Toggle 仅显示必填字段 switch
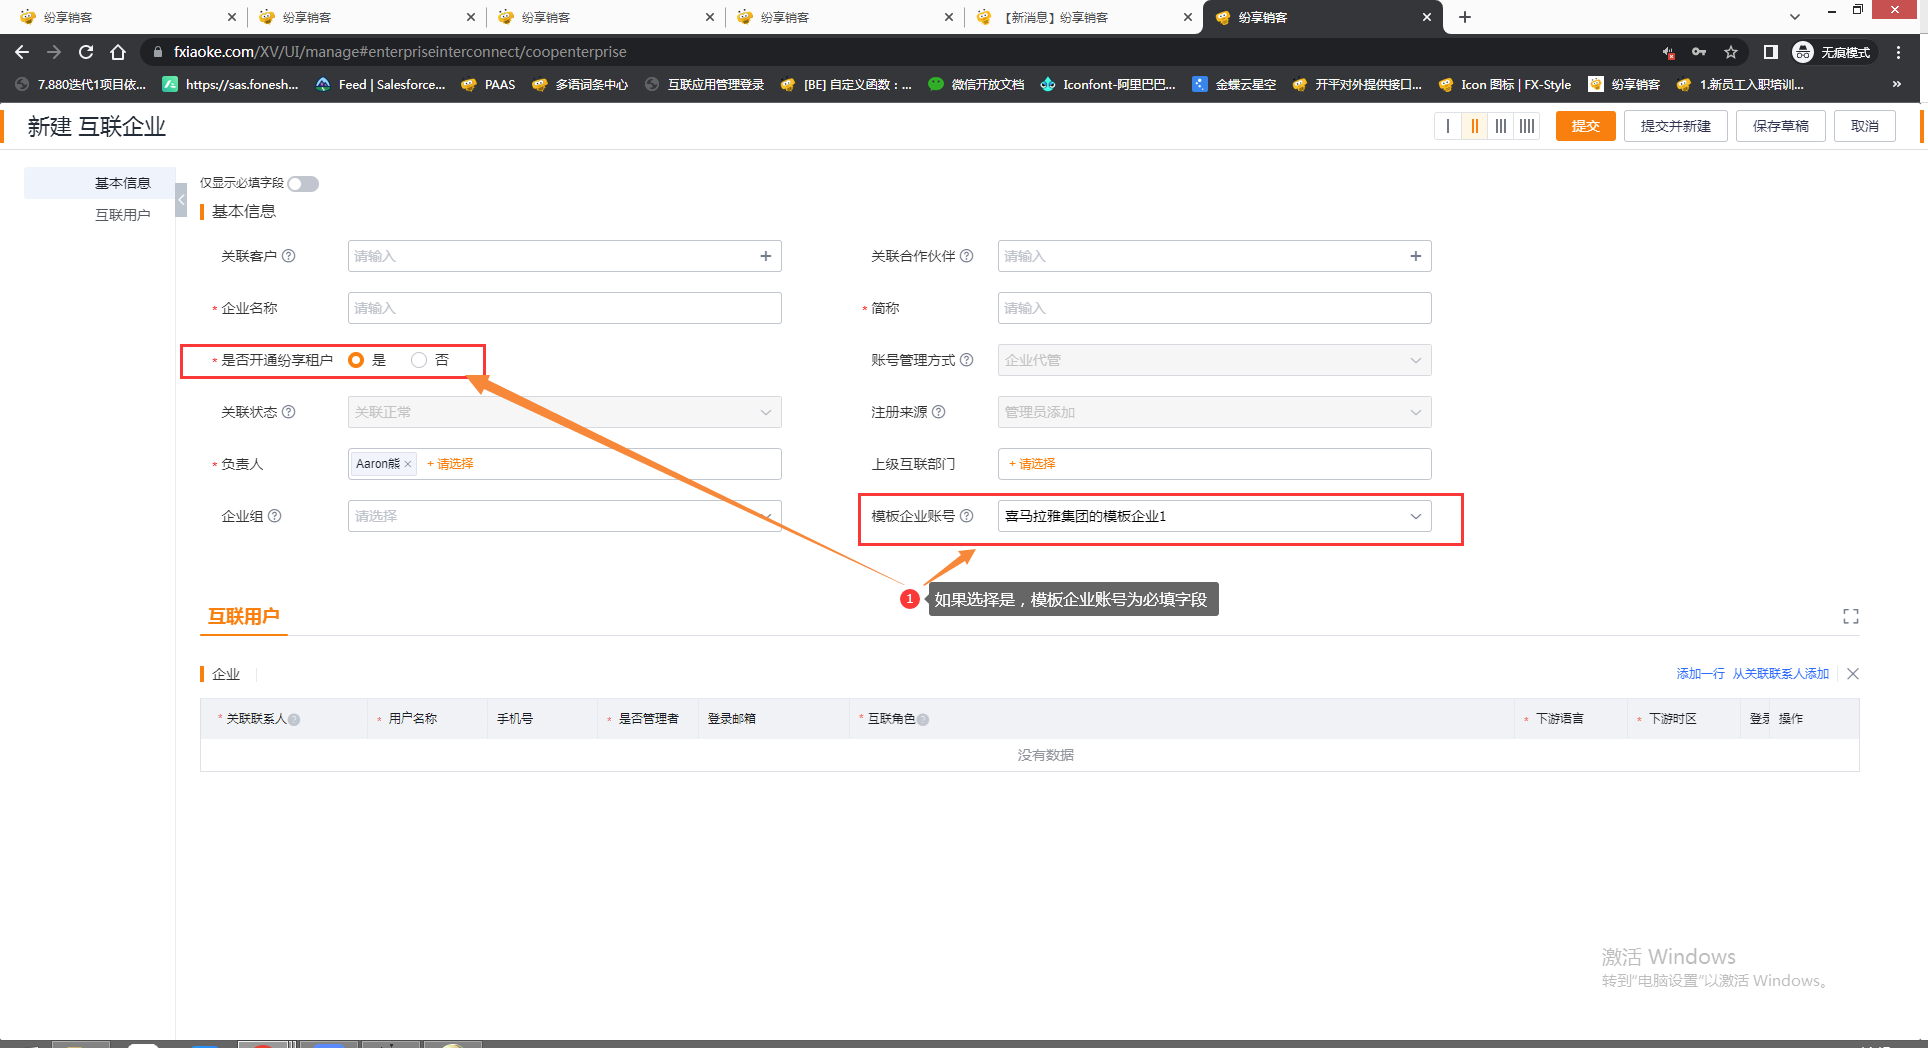This screenshot has width=1928, height=1048. 303,184
